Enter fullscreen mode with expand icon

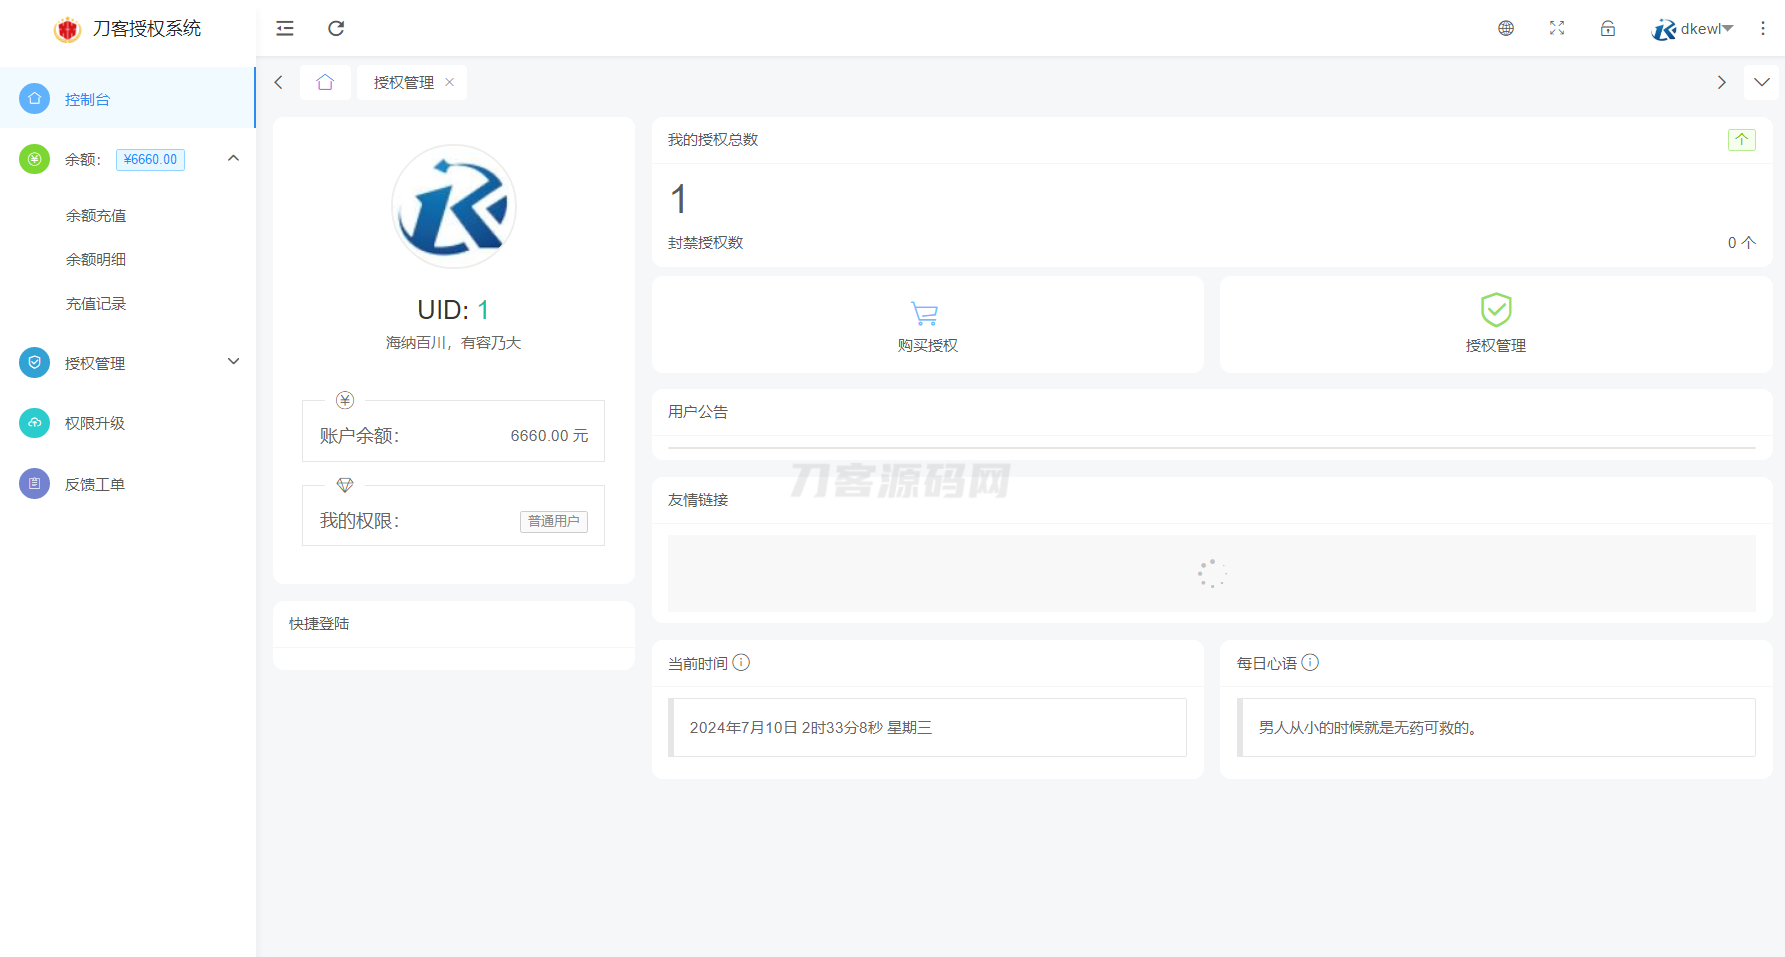[1556, 28]
